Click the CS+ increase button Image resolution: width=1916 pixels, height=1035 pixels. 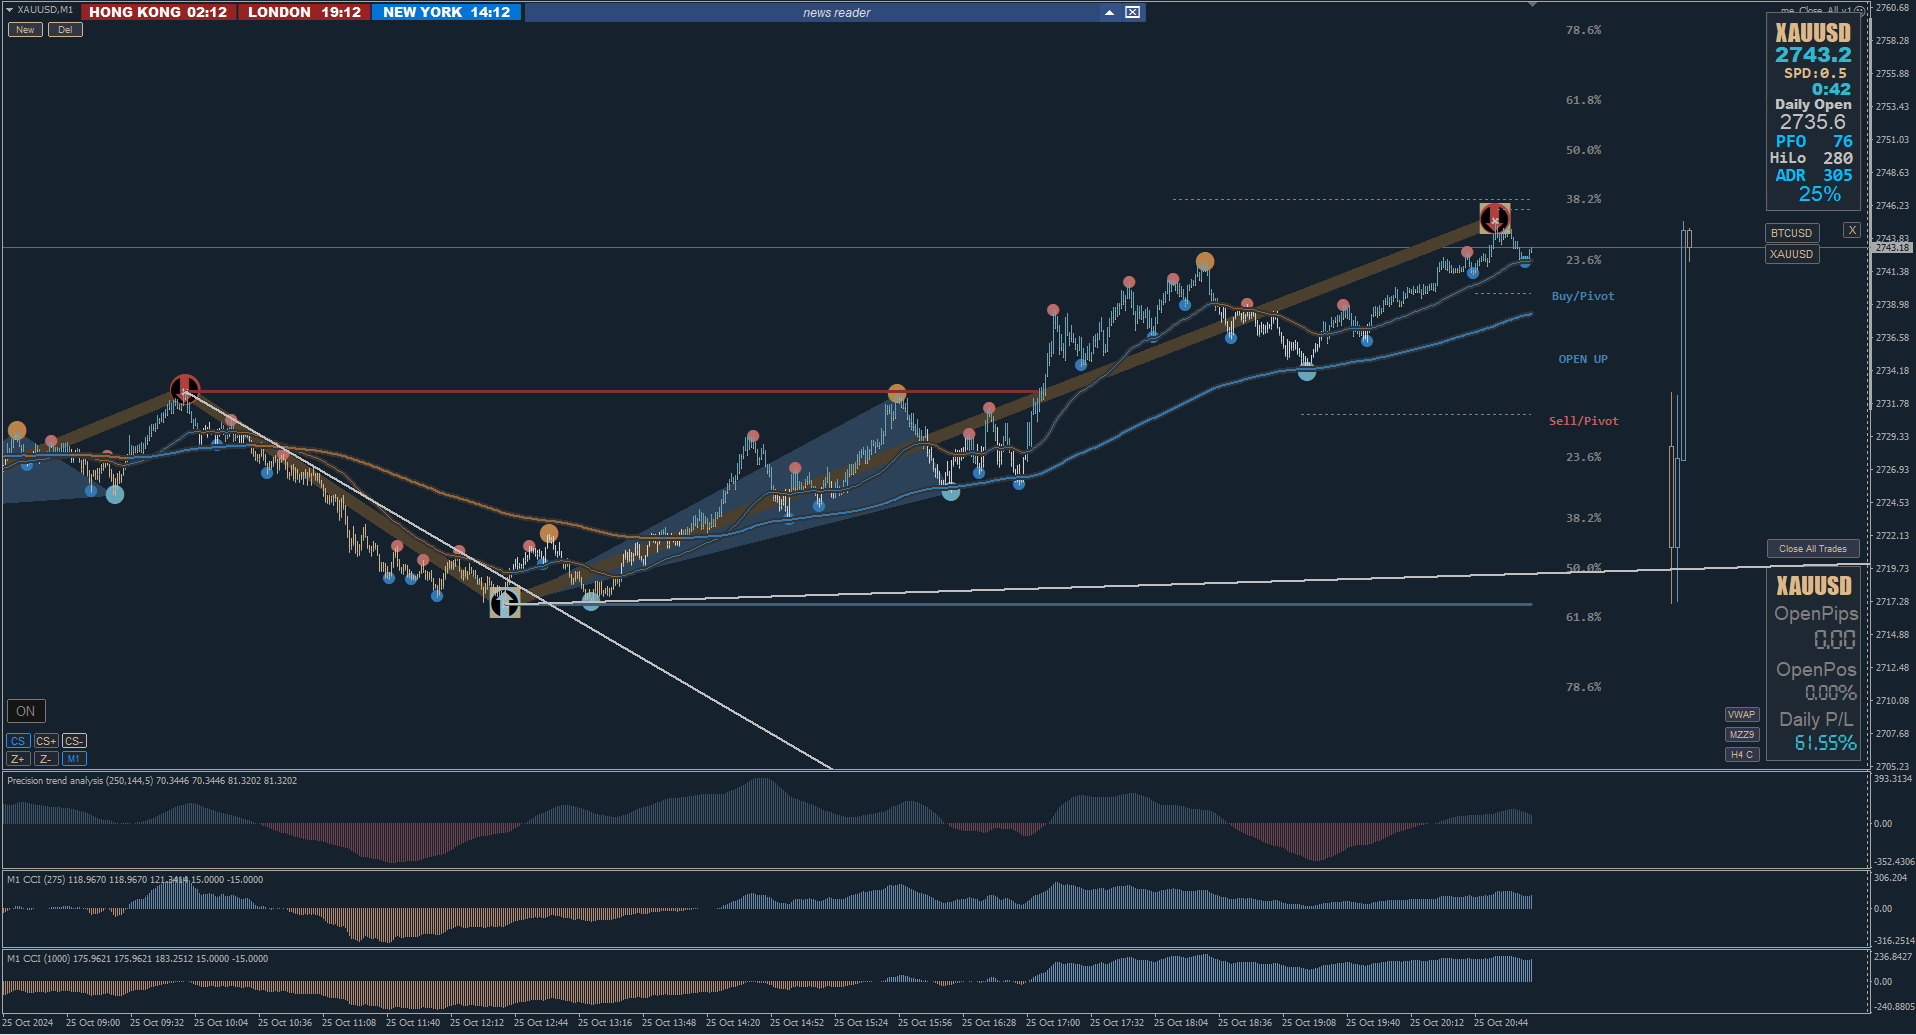pyautogui.click(x=46, y=741)
